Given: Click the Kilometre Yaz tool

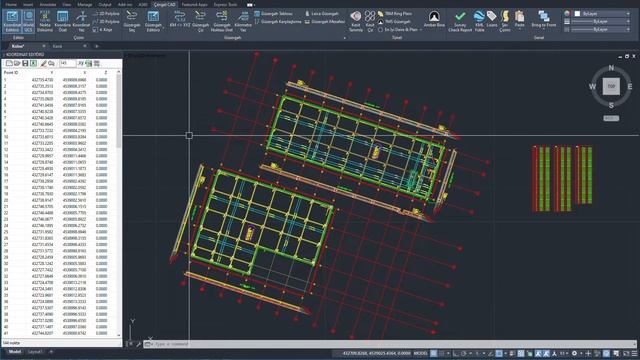Looking at the screenshot, I should tap(243, 21).
